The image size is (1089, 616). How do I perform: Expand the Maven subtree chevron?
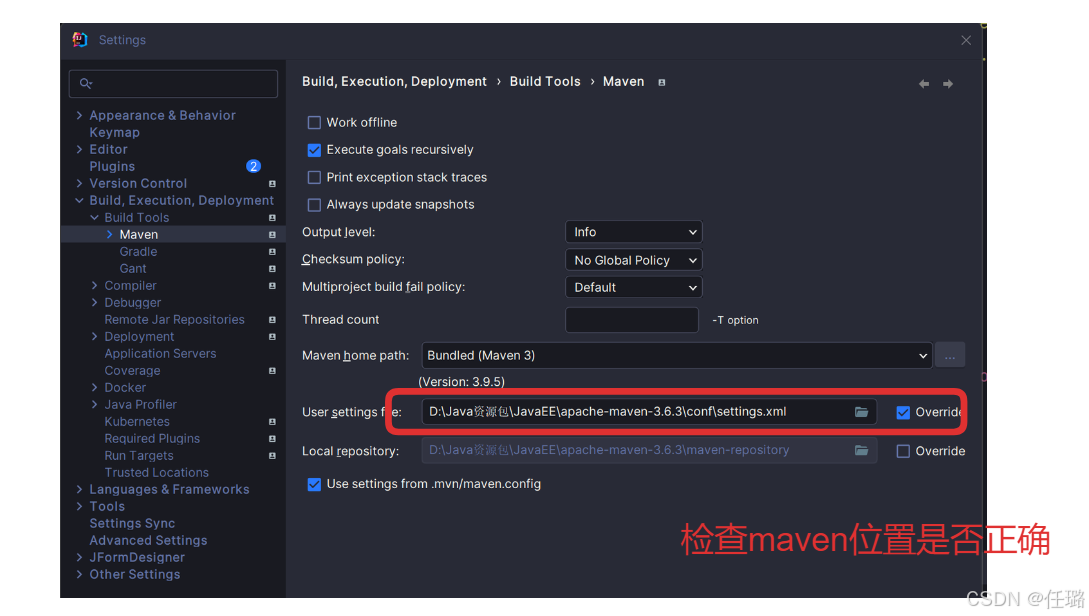pos(110,235)
